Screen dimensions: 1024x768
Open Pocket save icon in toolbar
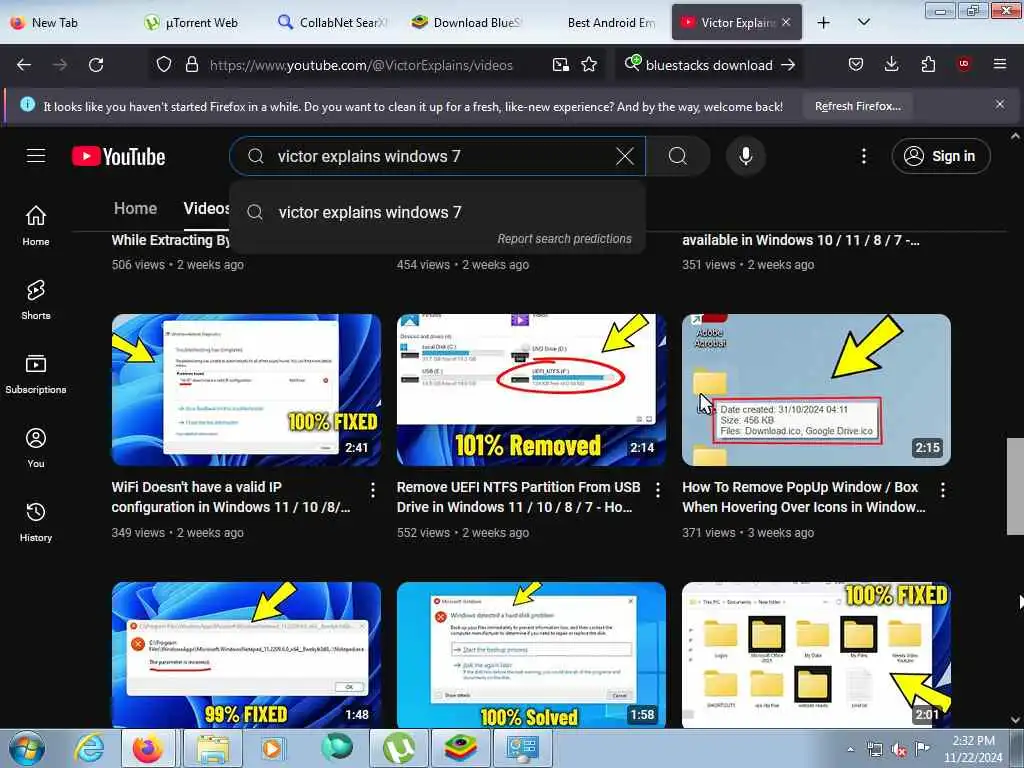click(856, 65)
